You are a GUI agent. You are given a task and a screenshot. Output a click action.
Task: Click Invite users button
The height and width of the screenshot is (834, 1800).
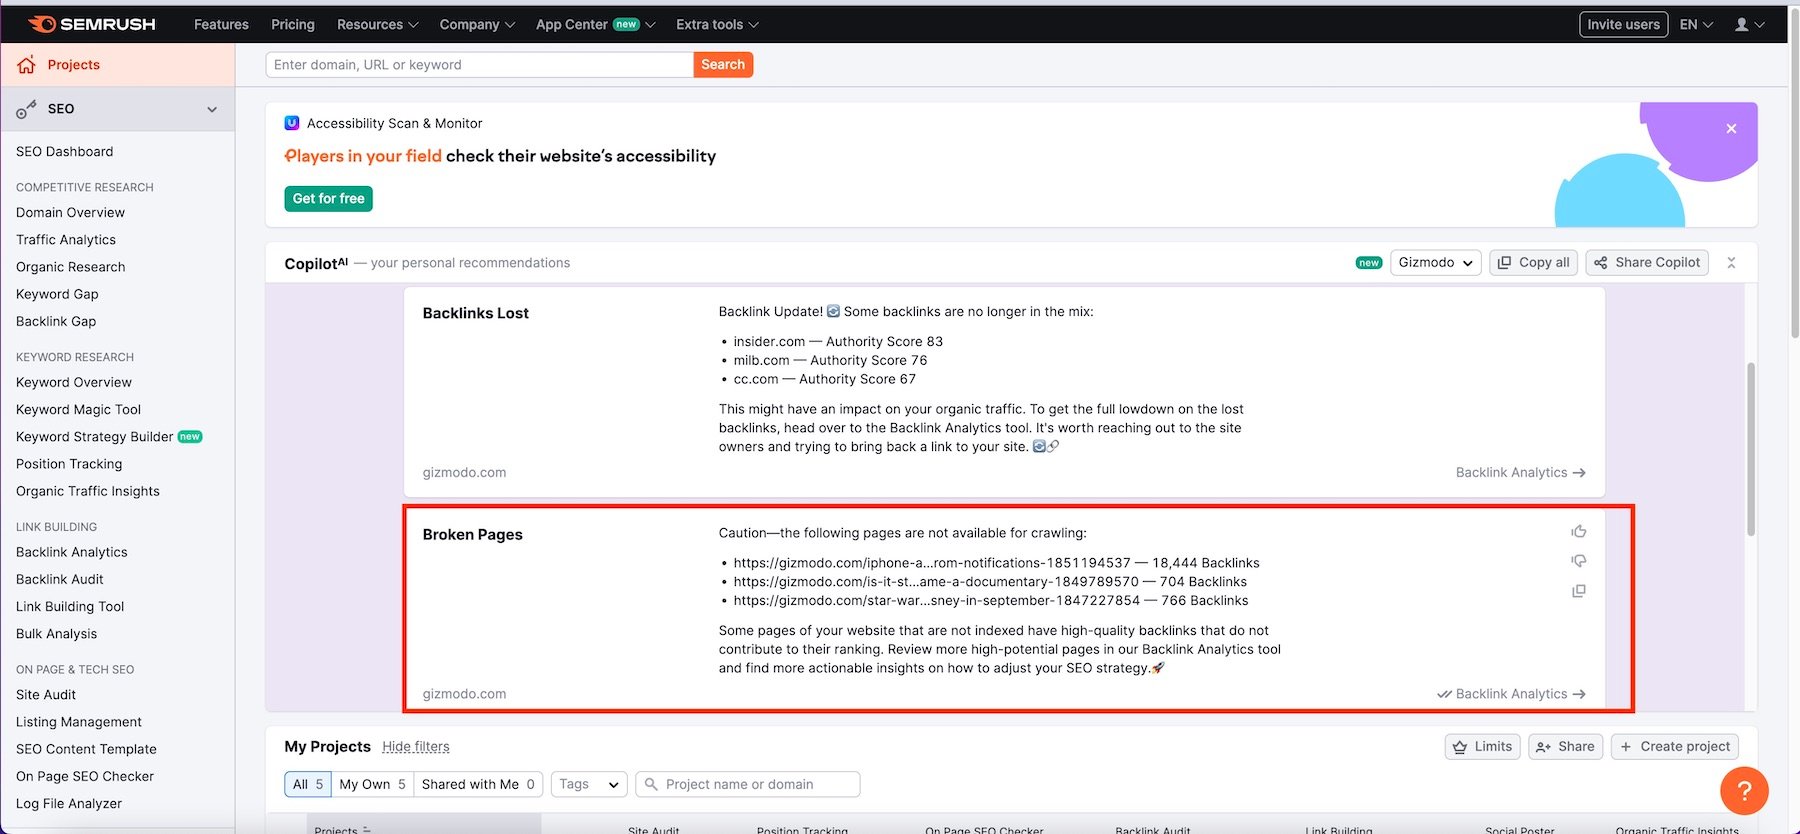pyautogui.click(x=1623, y=24)
